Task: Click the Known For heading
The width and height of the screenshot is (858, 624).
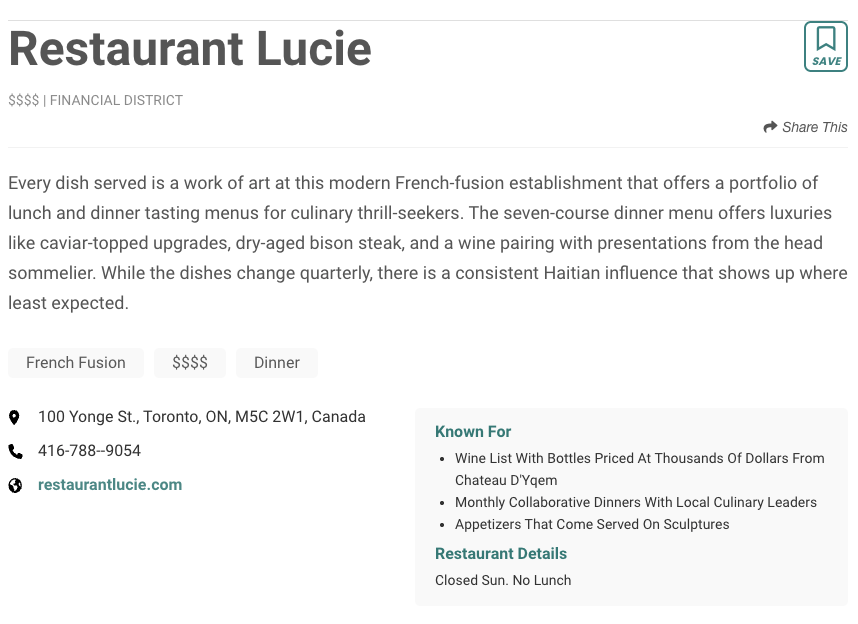Action: (x=473, y=432)
